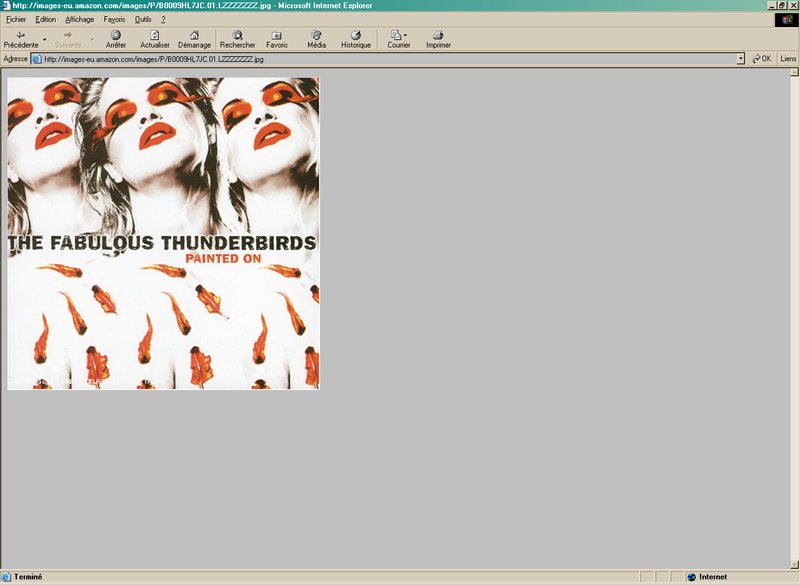Minimize the Internet Explorer window

(771, 6)
